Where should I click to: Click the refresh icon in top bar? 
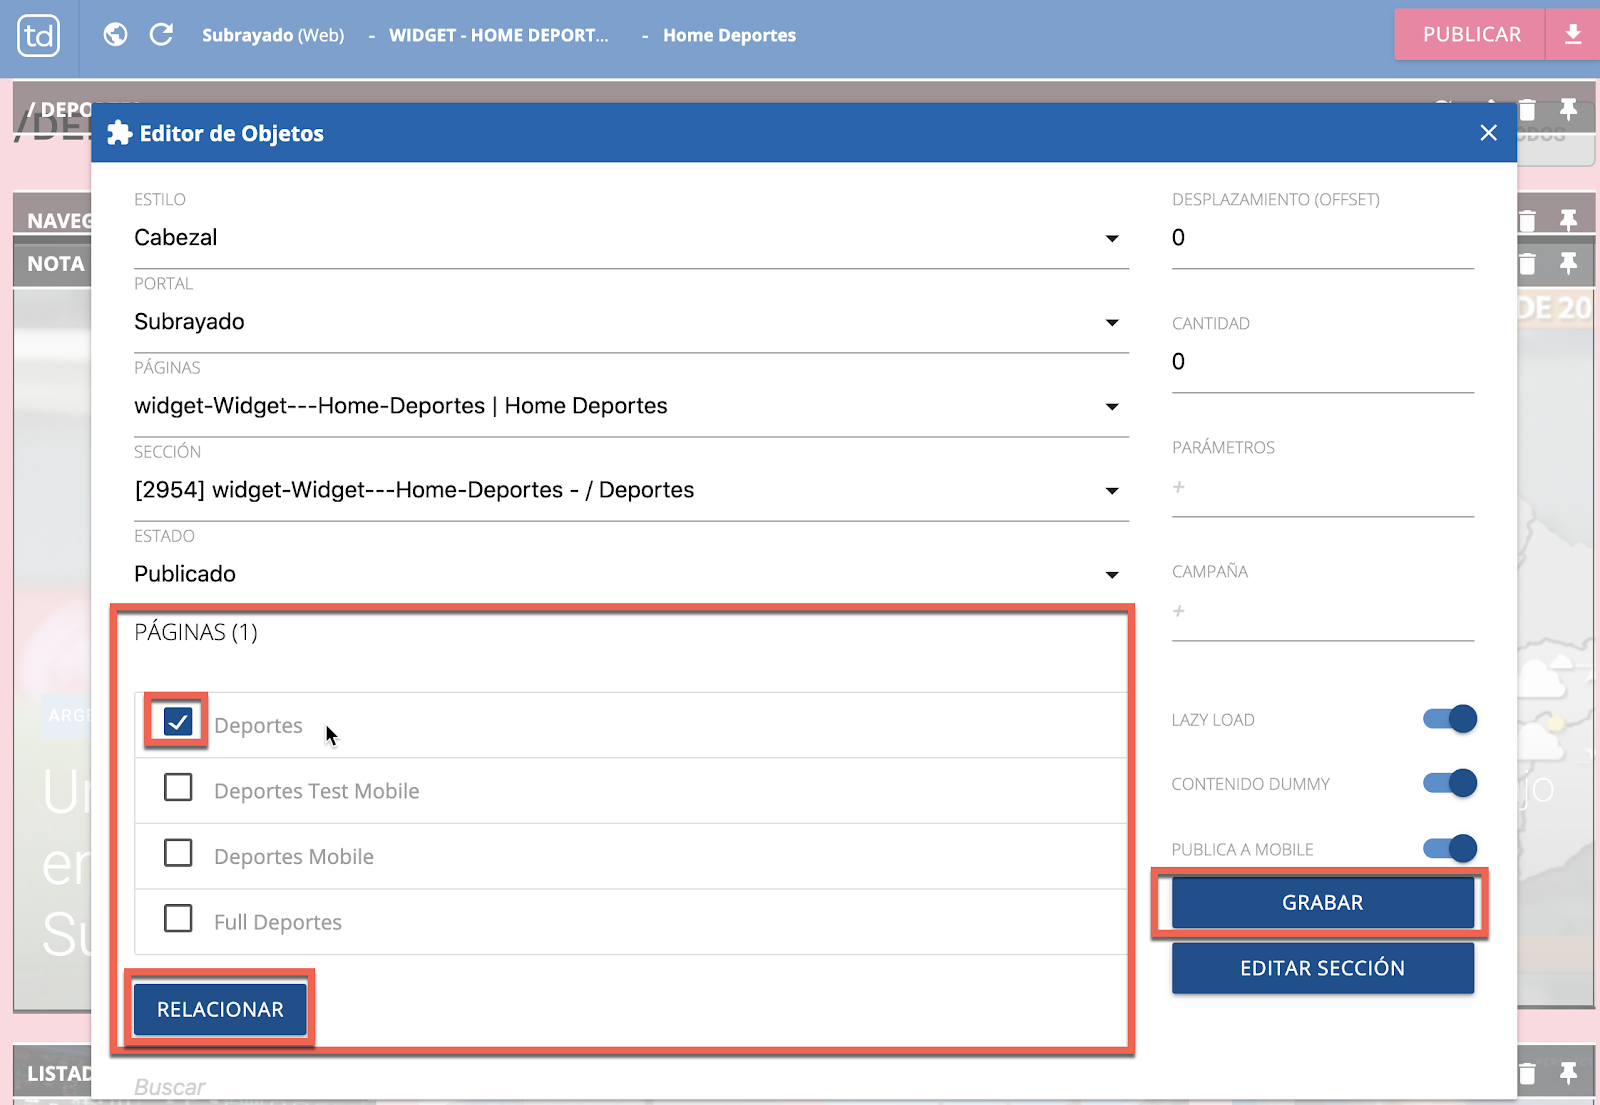click(x=161, y=35)
